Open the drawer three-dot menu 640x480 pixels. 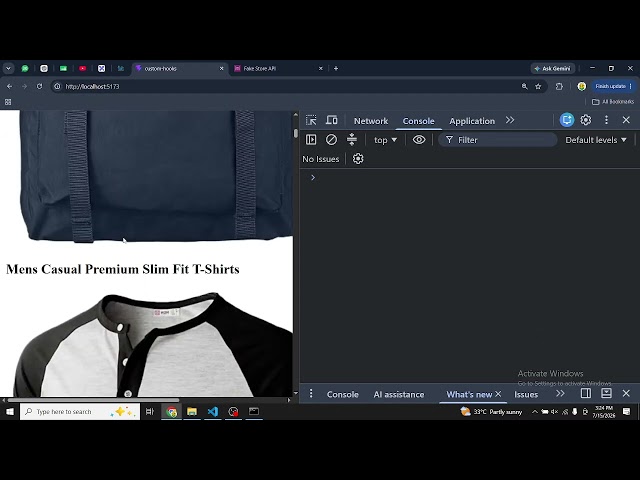point(311,393)
